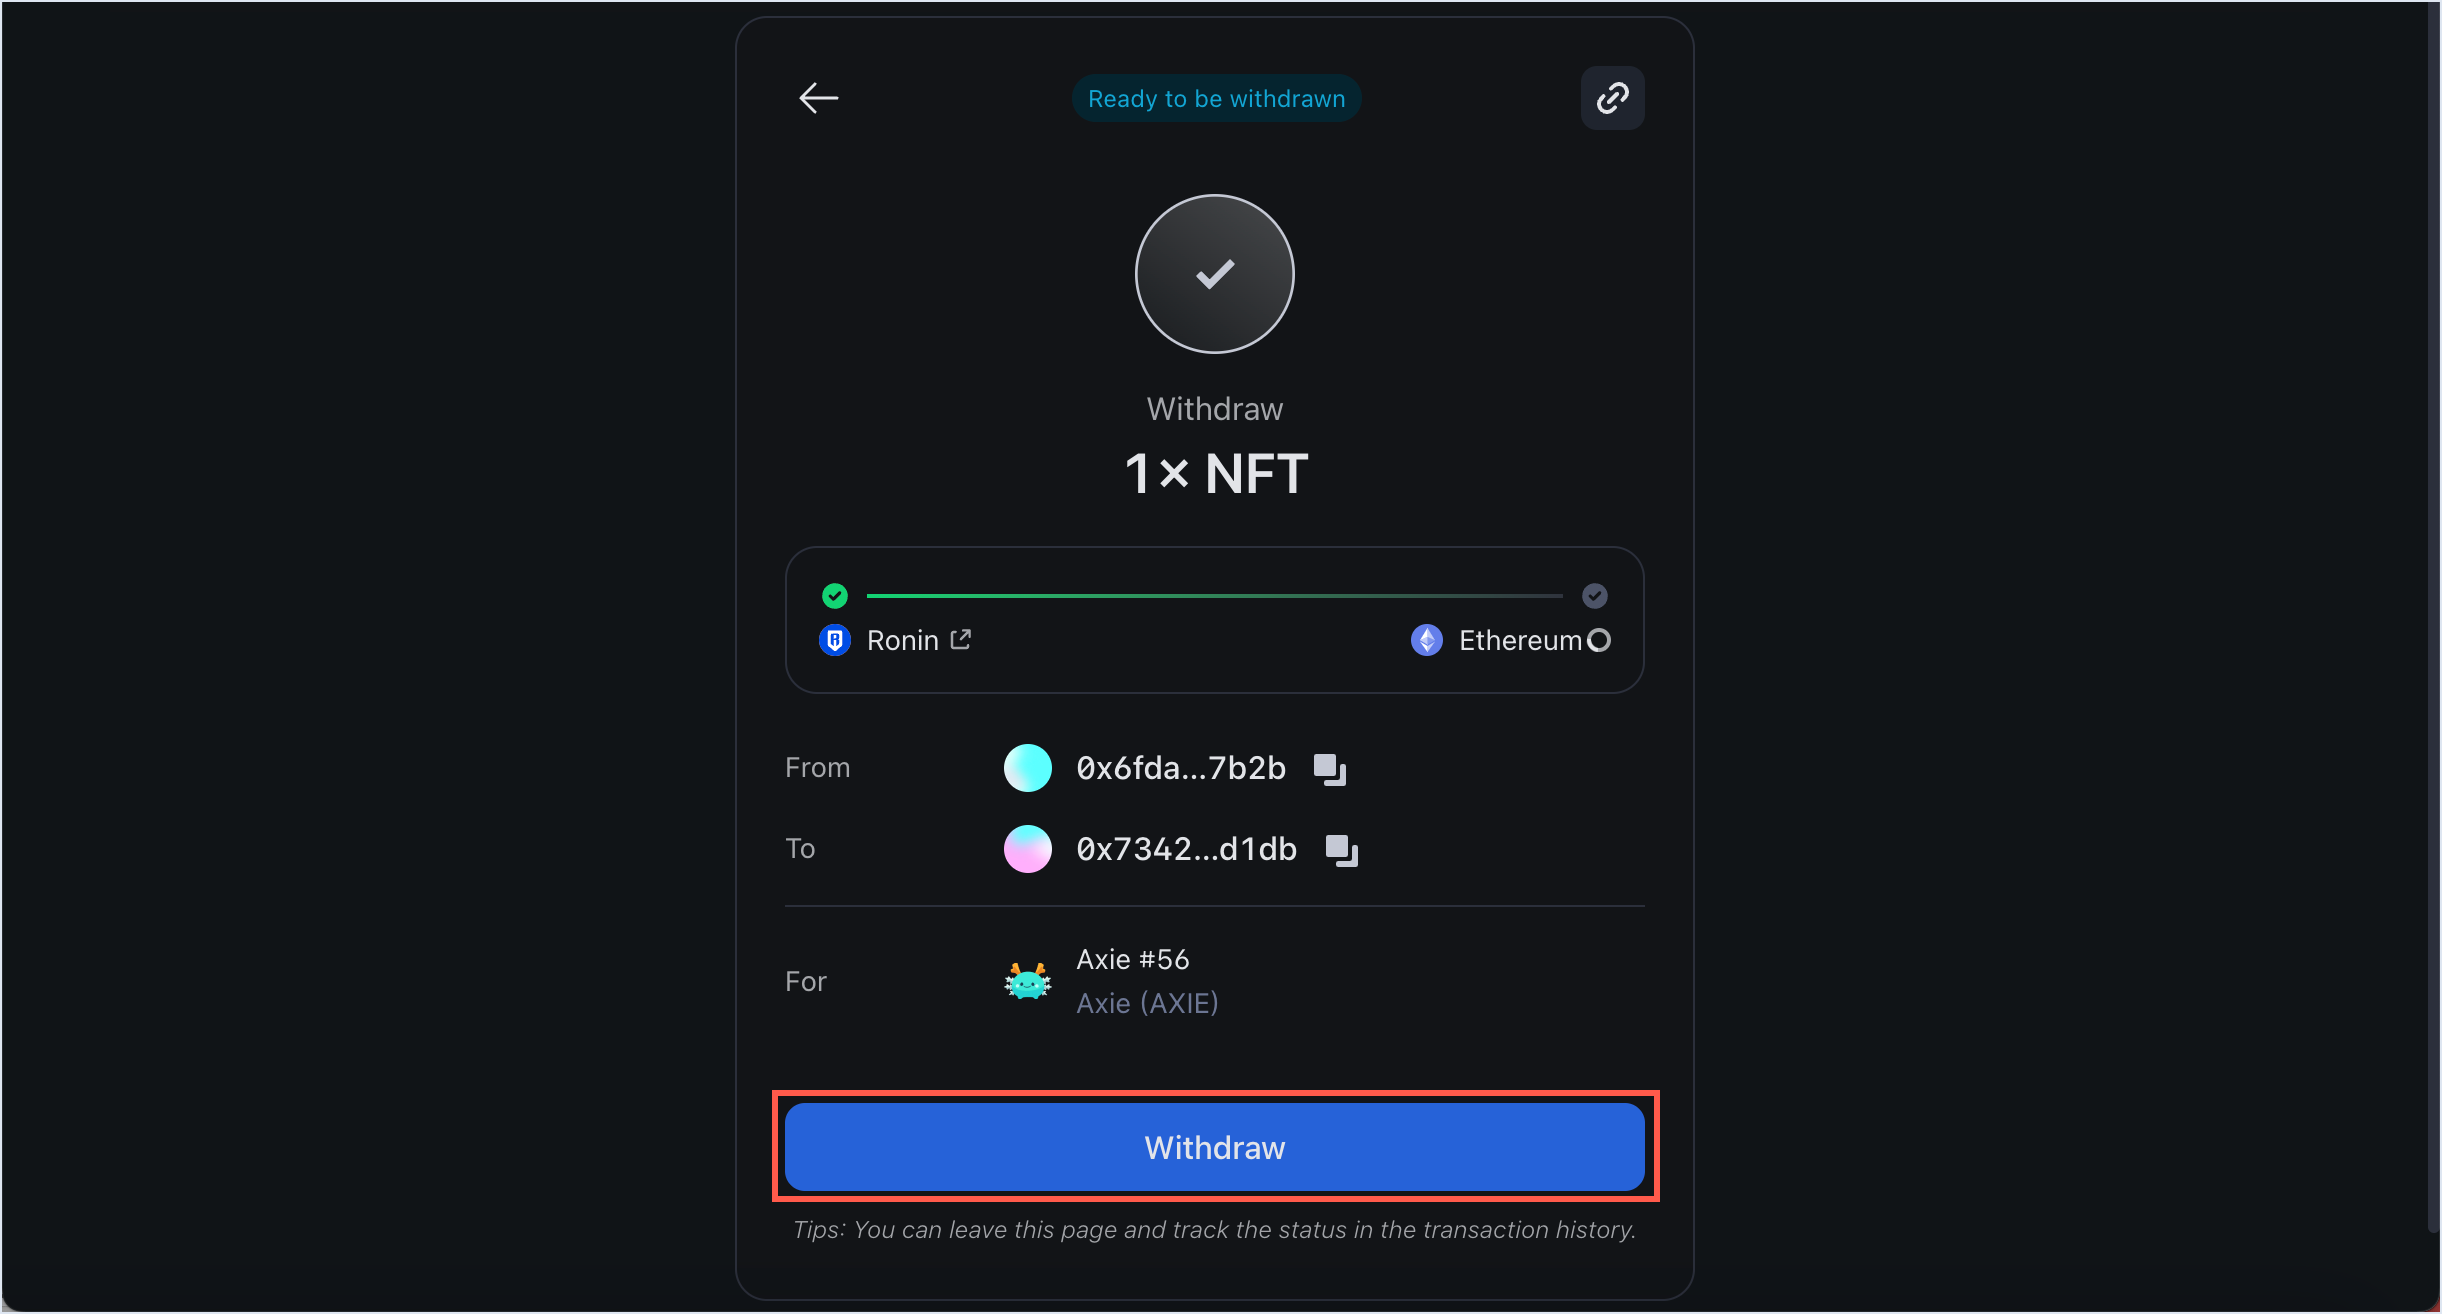Viewport: 2442px width, 1314px height.
Task: Click the checkmark on the Ethereum side
Action: tap(1593, 595)
